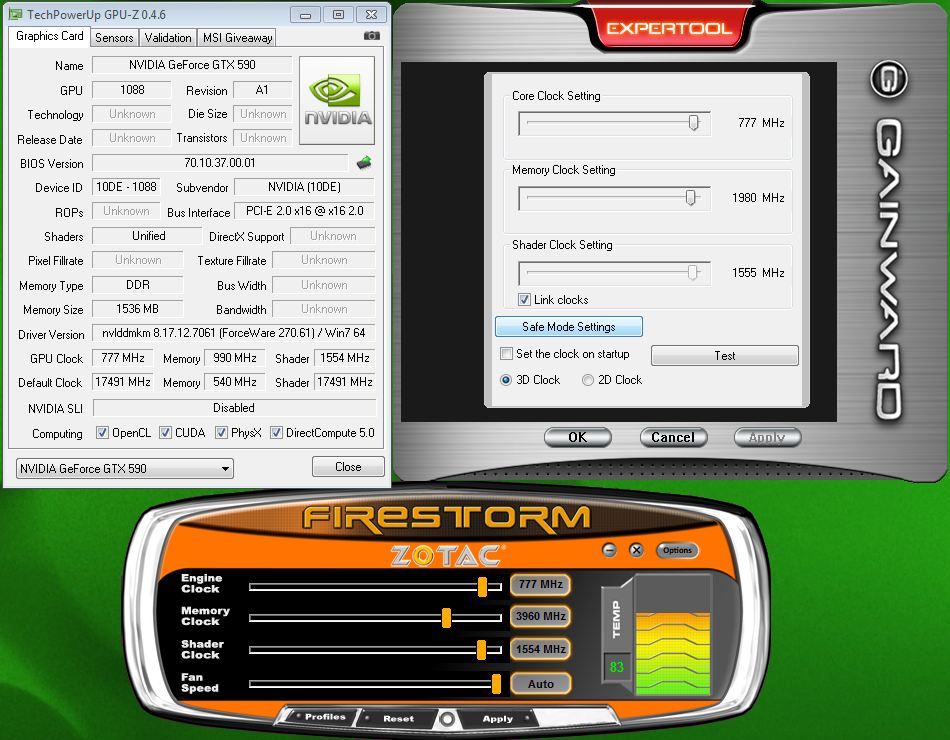The width and height of the screenshot is (950, 740).
Task: Click OK in Expertool
Action: click(x=577, y=437)
